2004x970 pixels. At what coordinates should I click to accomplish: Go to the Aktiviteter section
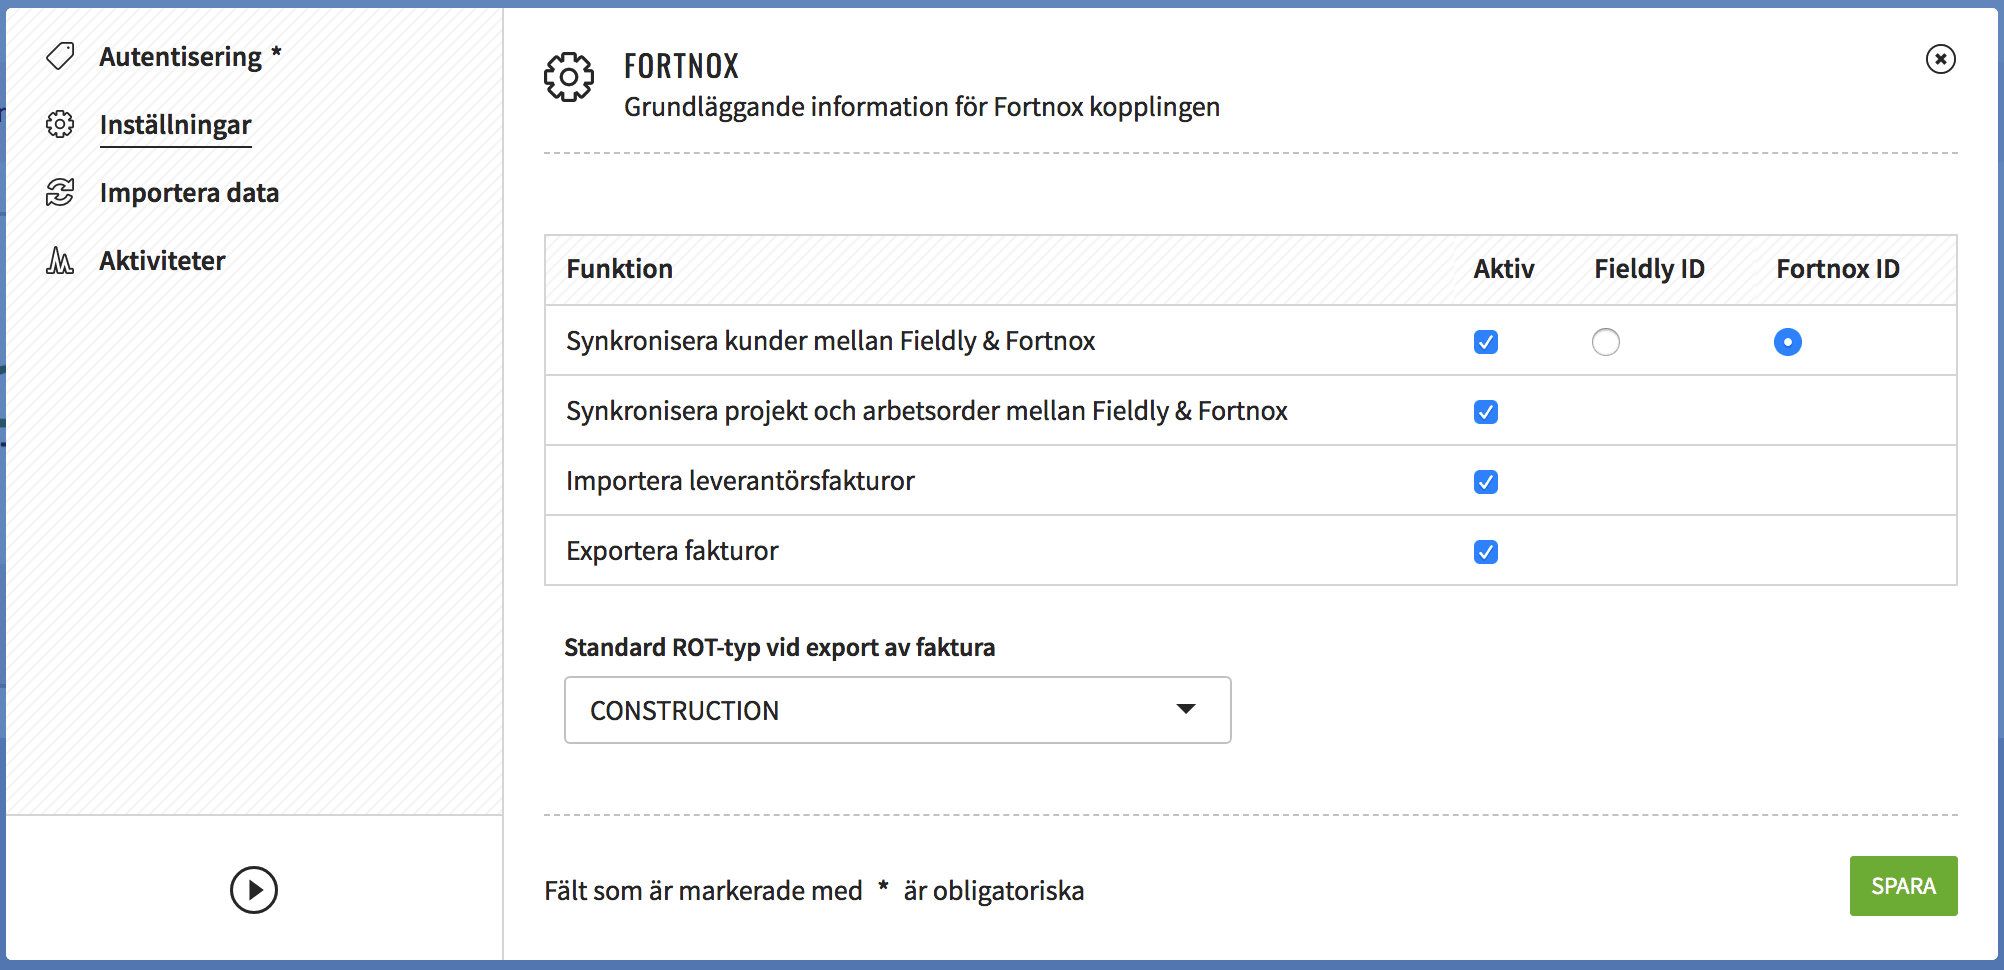tap(162, 260)
